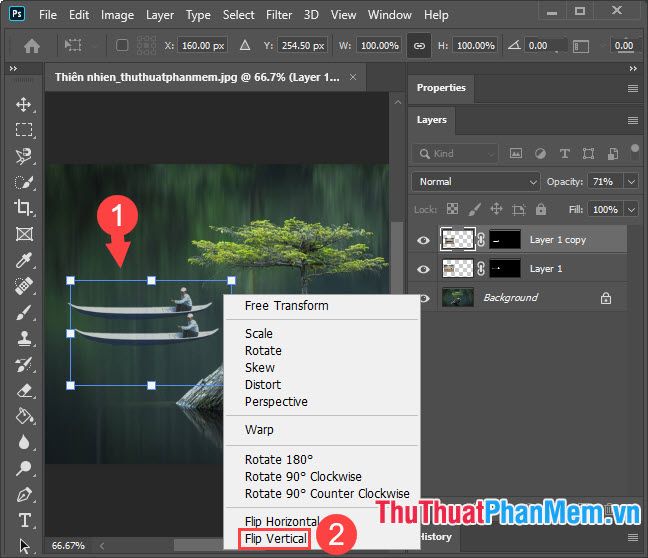648x558 pixels.
Task: Toggle reference point checkbox
Action: [x=122, y=45]
